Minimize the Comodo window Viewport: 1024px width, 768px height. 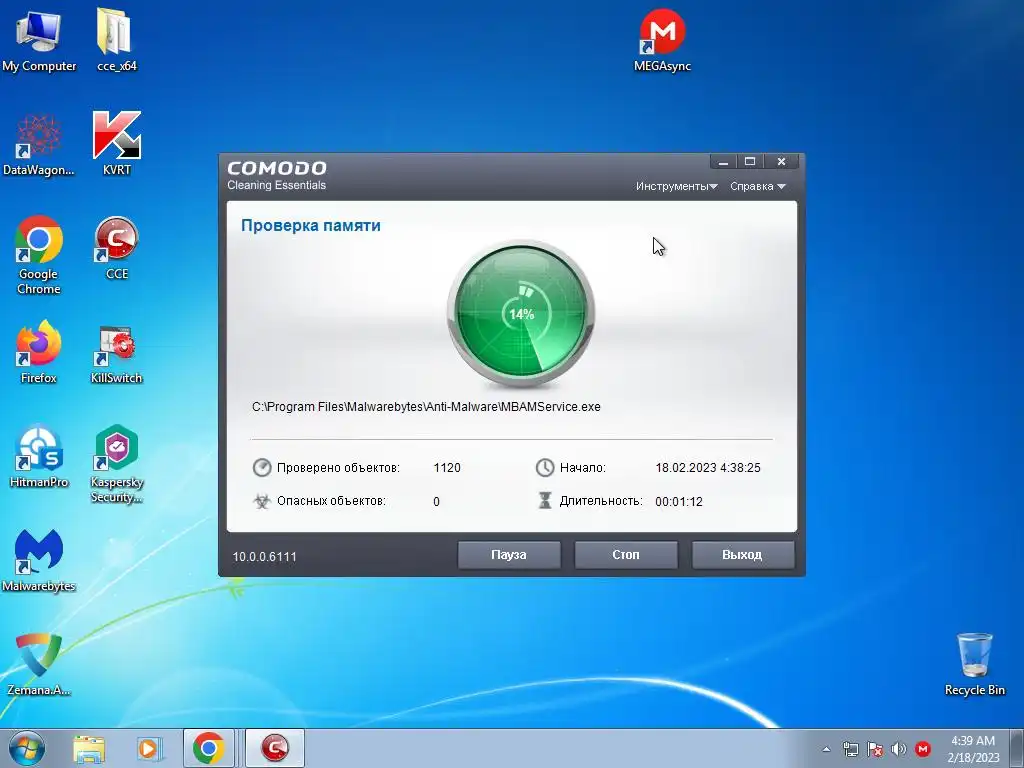tap(723, 162)
